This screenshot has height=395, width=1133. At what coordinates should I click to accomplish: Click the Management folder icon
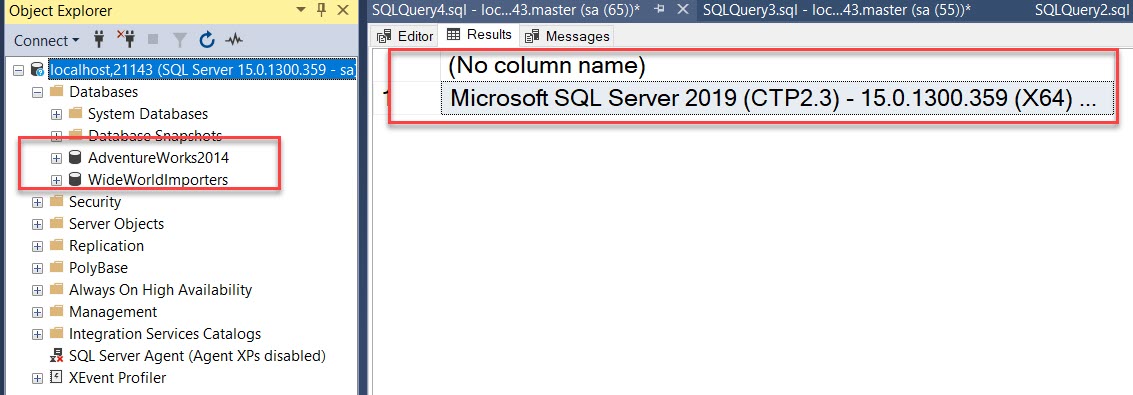pyautogui.click(x=56, y=312)
